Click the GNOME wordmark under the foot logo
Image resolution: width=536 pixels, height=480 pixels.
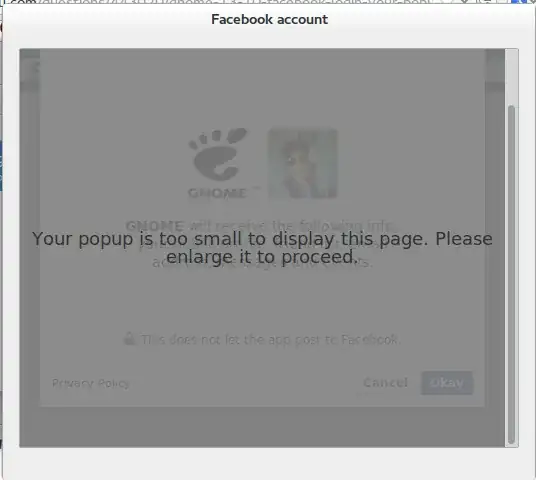pos(217,193)
